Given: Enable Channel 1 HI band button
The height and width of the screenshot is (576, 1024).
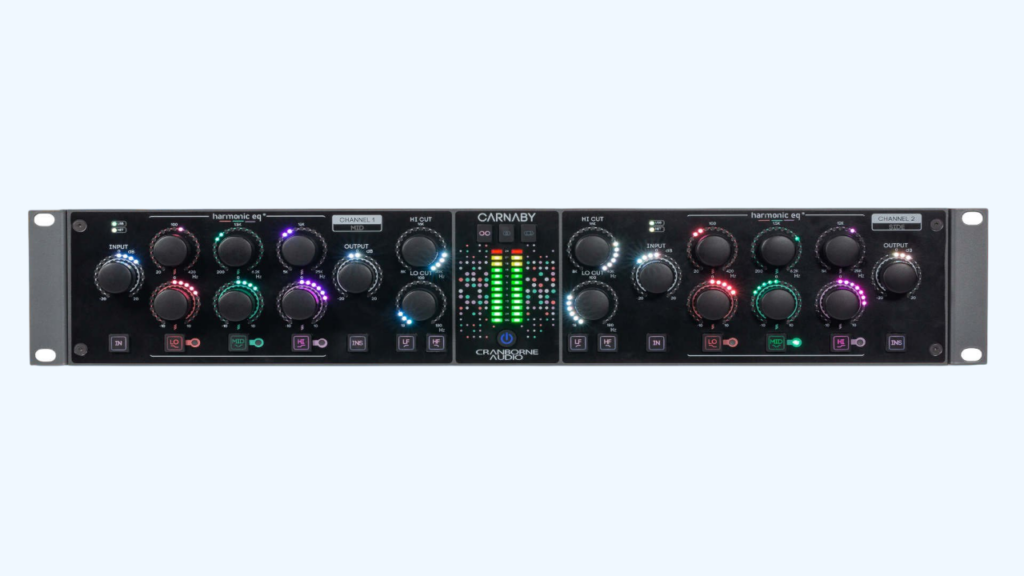Looking at the screenshot, I should (x=300, y=343).
